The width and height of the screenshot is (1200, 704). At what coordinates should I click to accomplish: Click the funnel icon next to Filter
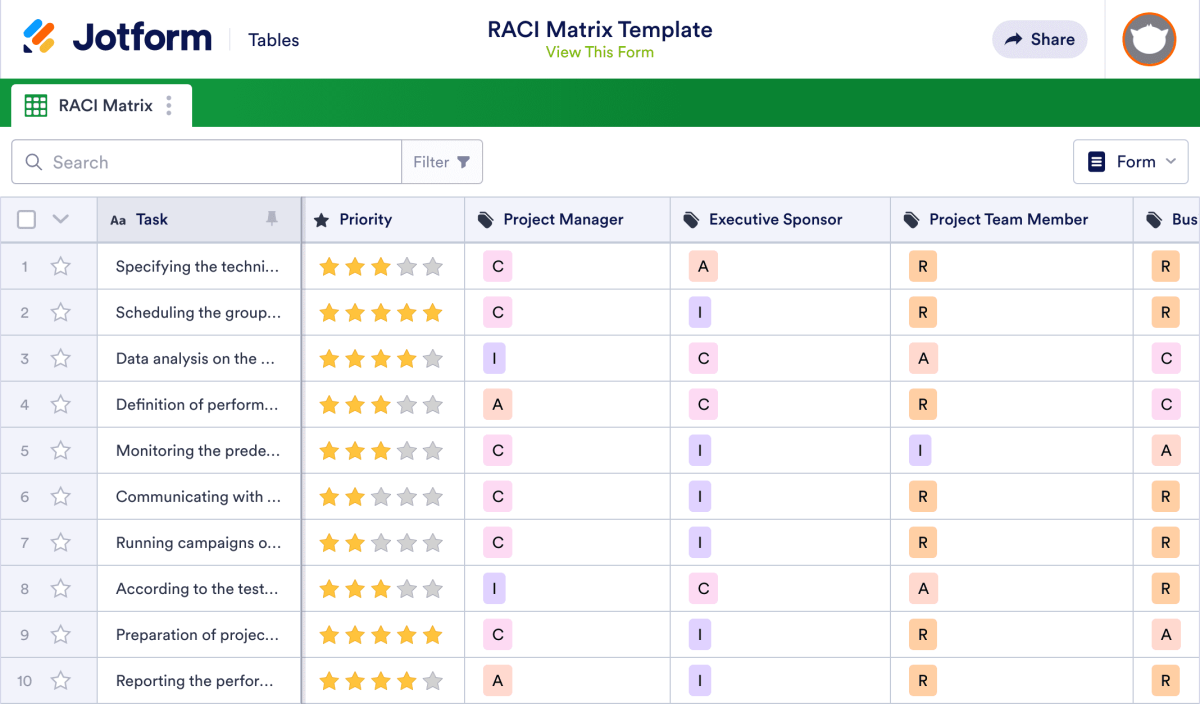[464, 161]
